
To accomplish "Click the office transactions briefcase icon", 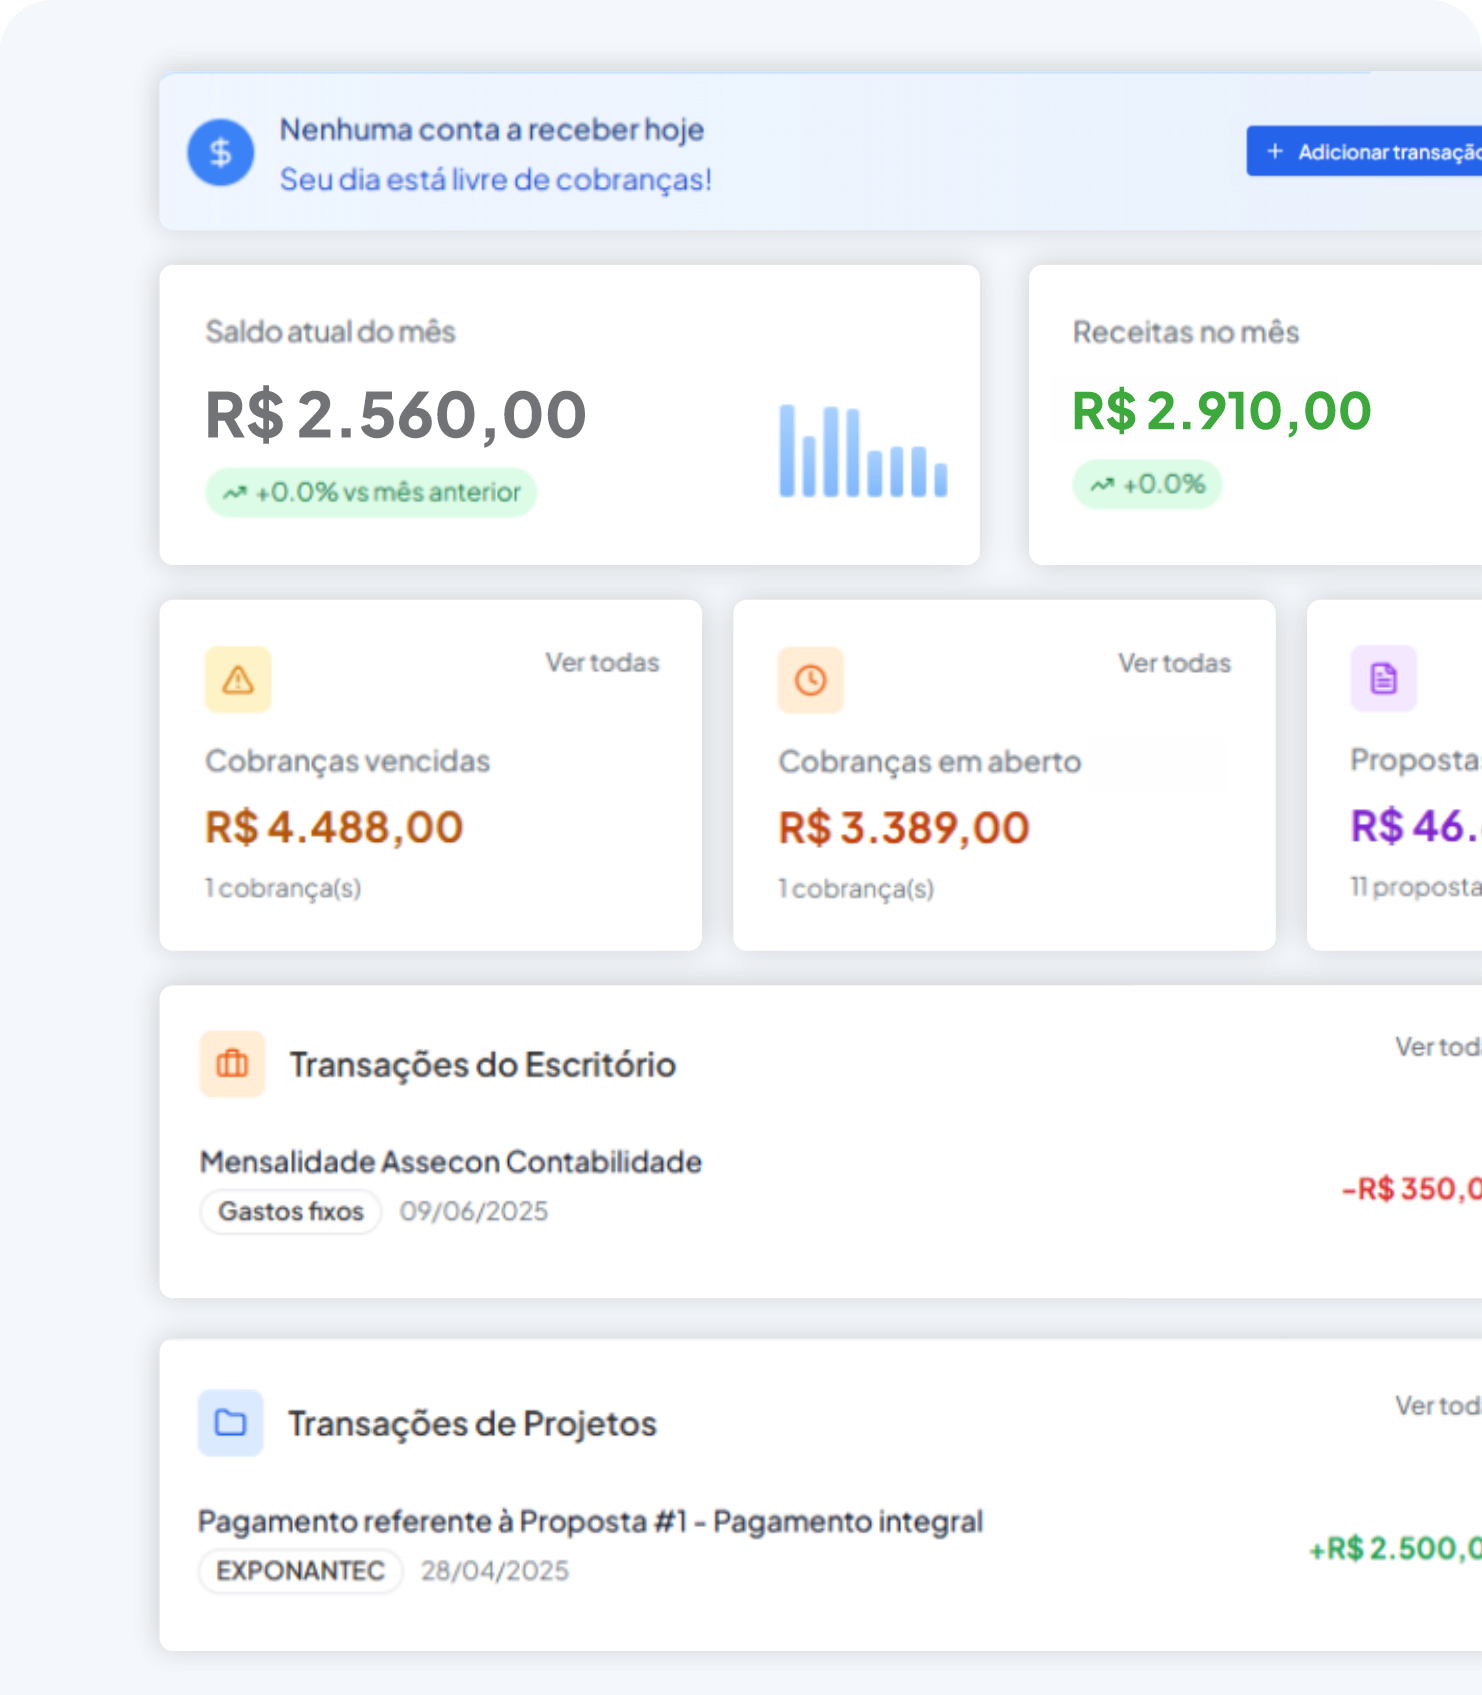I will tap(232, 1064).
